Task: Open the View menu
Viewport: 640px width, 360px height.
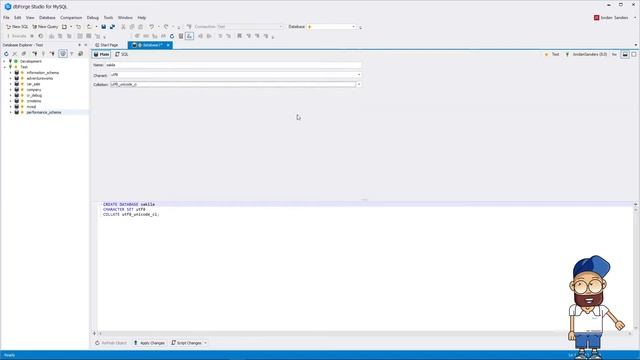Action: pyautogui.click(x=30, y=18)
